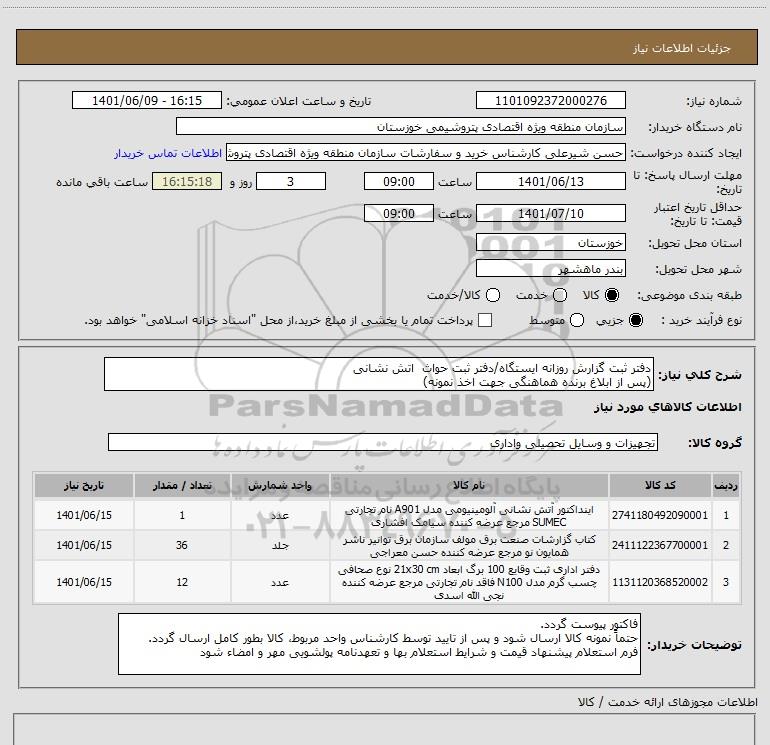The image size is (770, 745).
Task: Click the delivery province field خوزستان
Action: [550, 242]
